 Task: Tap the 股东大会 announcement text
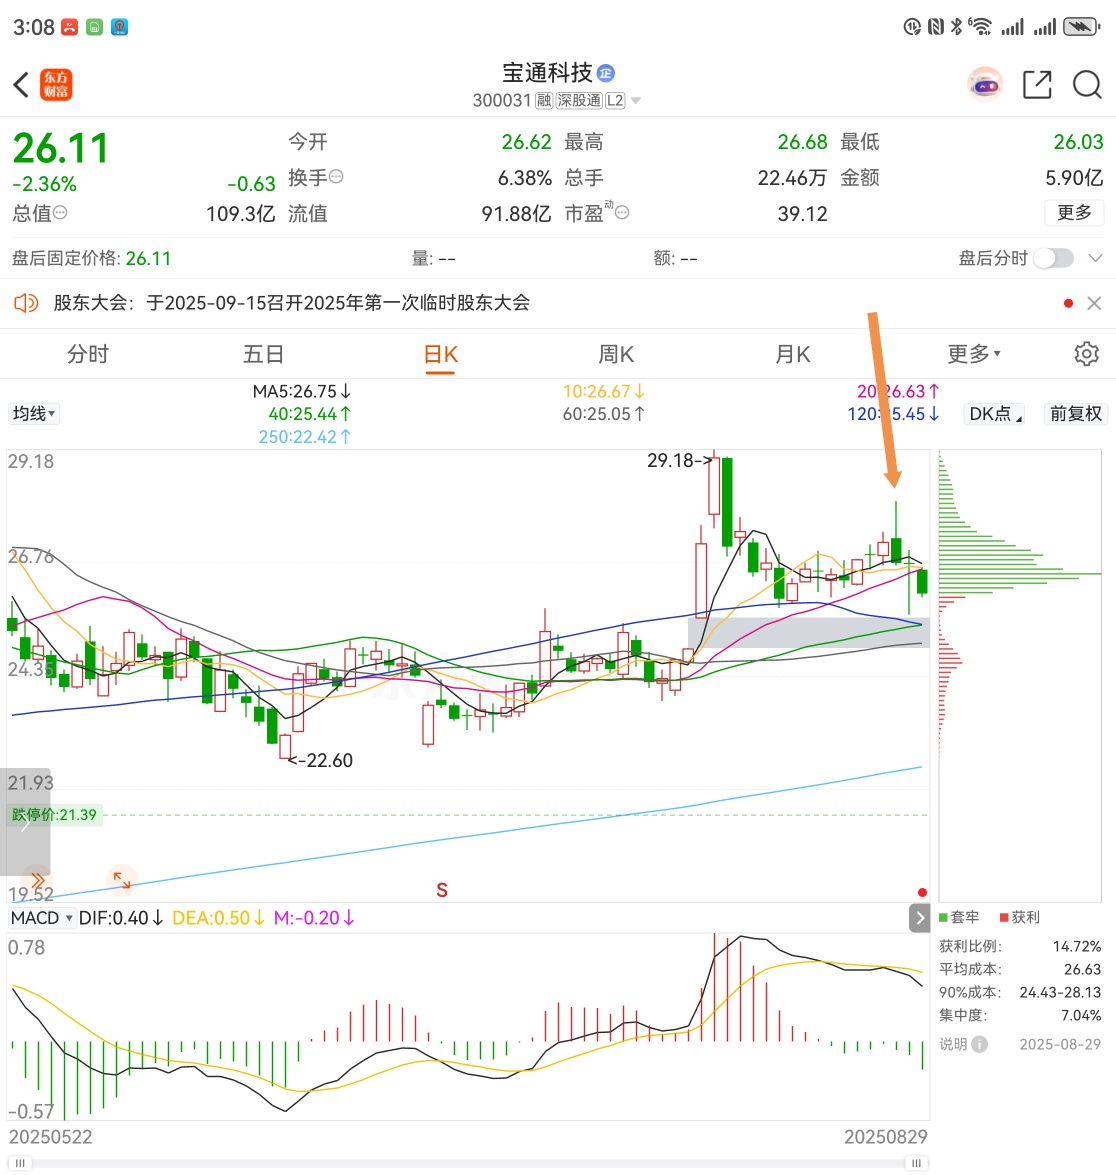[292, 303]
